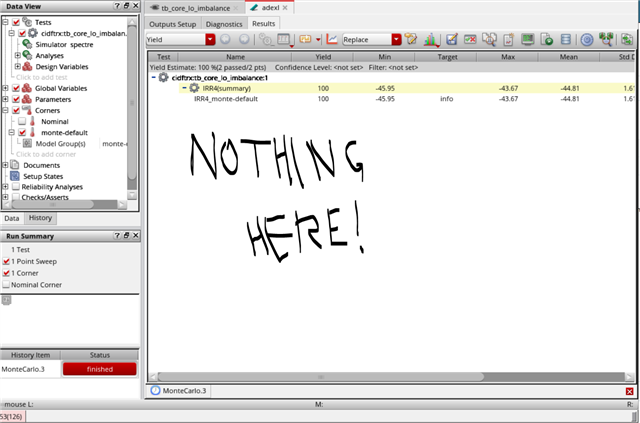Click the red finished status button
The height and width of the screenshot is (423, 640).
point(99,369)
